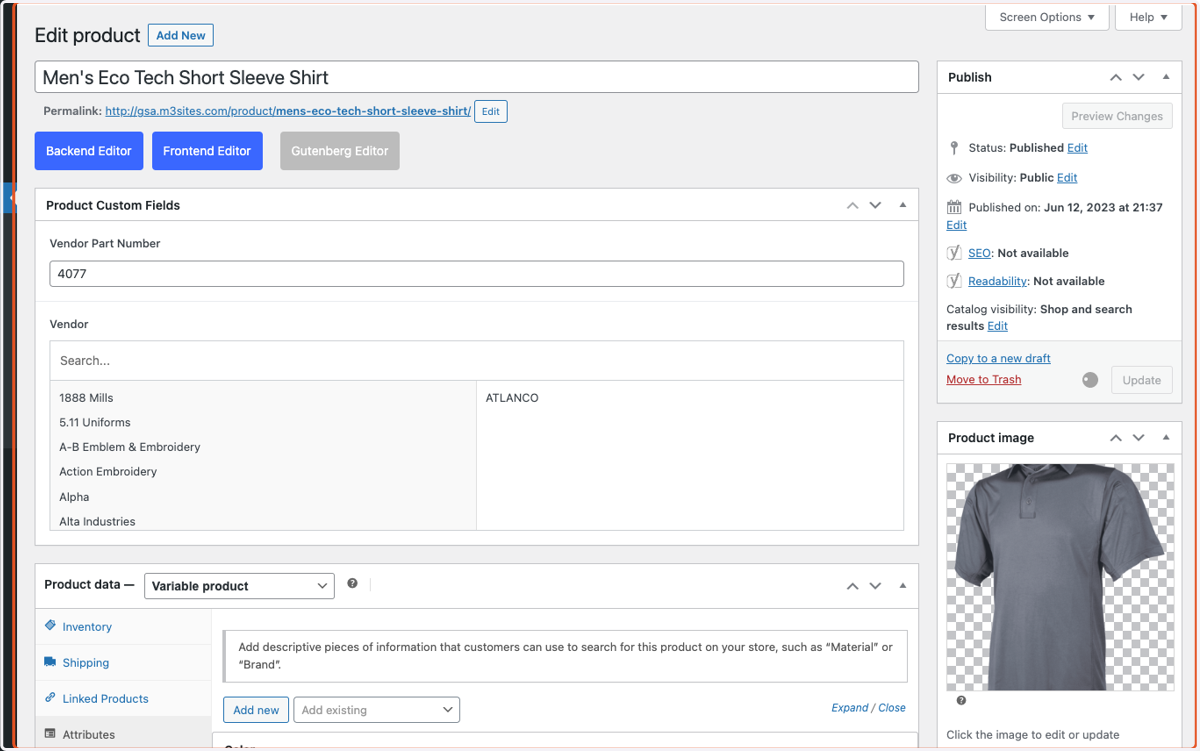Click the calendar icon beside Published on
This screenshot has width=1200, height=751.
point(954,208)
